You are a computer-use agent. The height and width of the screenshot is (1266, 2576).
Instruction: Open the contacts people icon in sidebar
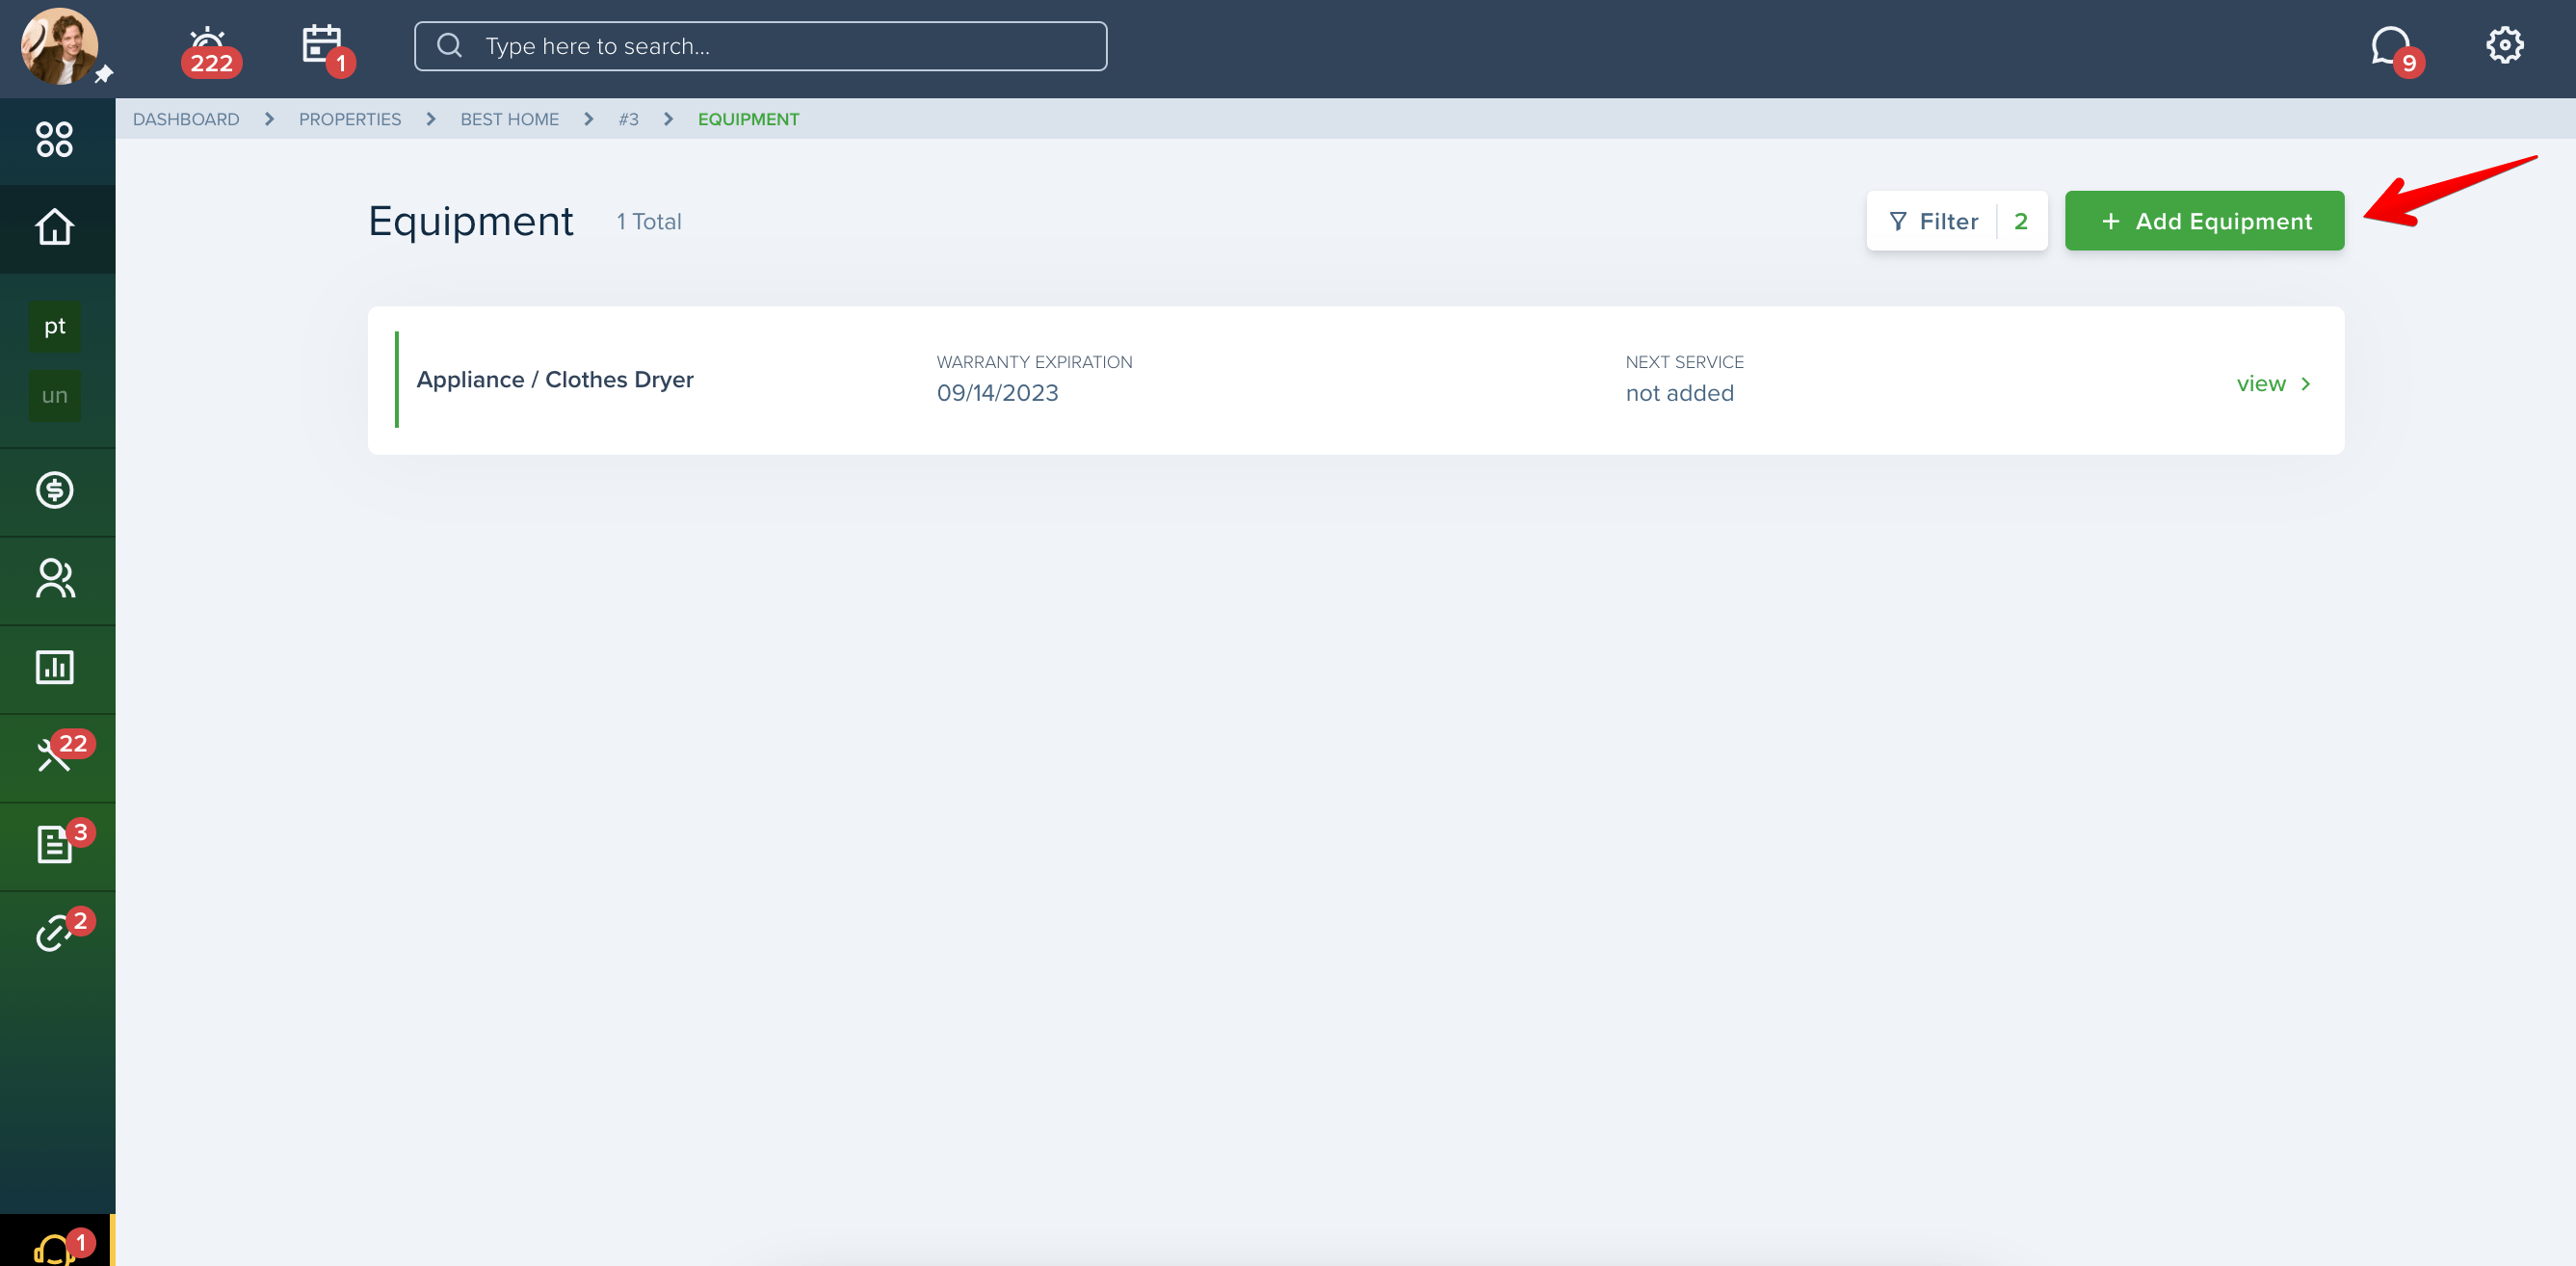click(x=55, y=578)
